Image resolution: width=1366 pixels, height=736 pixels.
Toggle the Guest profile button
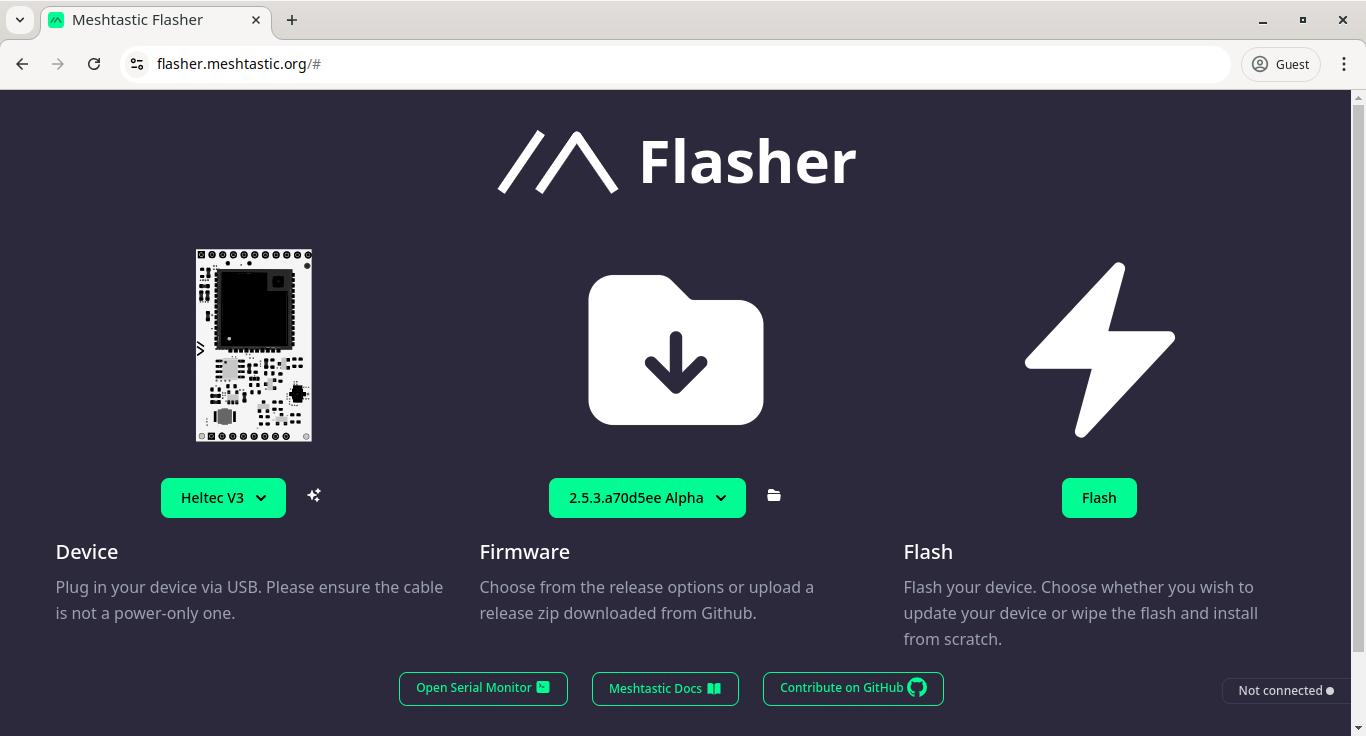point(1280,63)
